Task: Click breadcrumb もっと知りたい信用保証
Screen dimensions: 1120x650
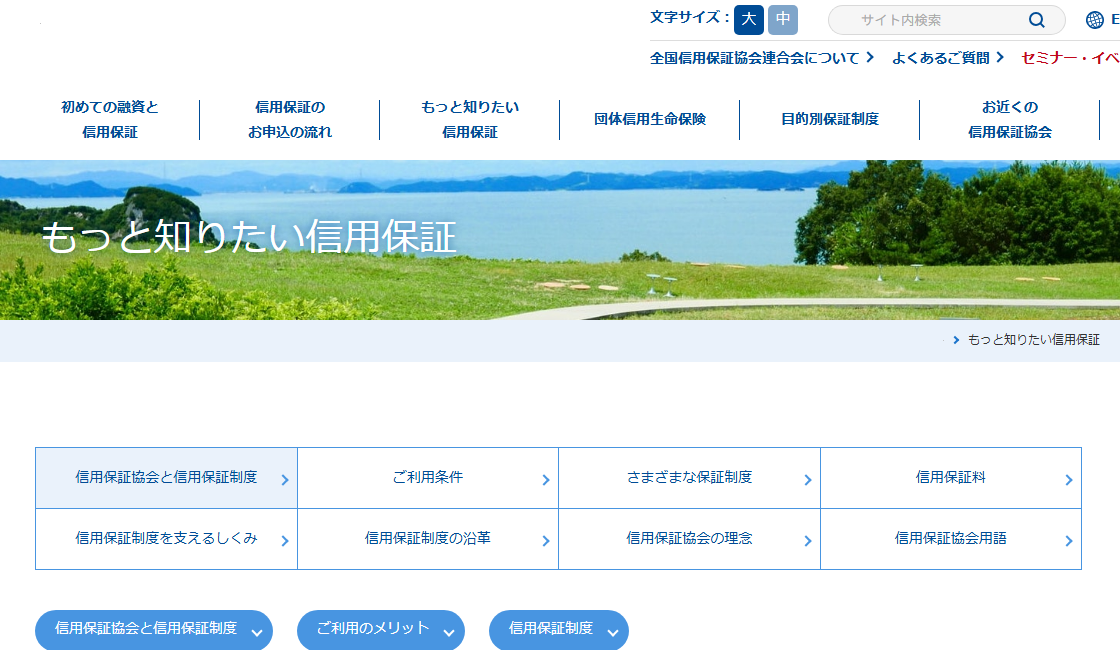Action: pos(1033,340)
